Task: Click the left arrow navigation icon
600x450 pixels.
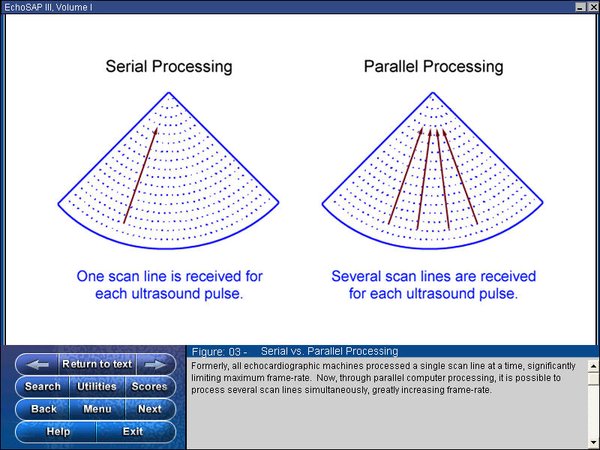Action: click(38, 365)
